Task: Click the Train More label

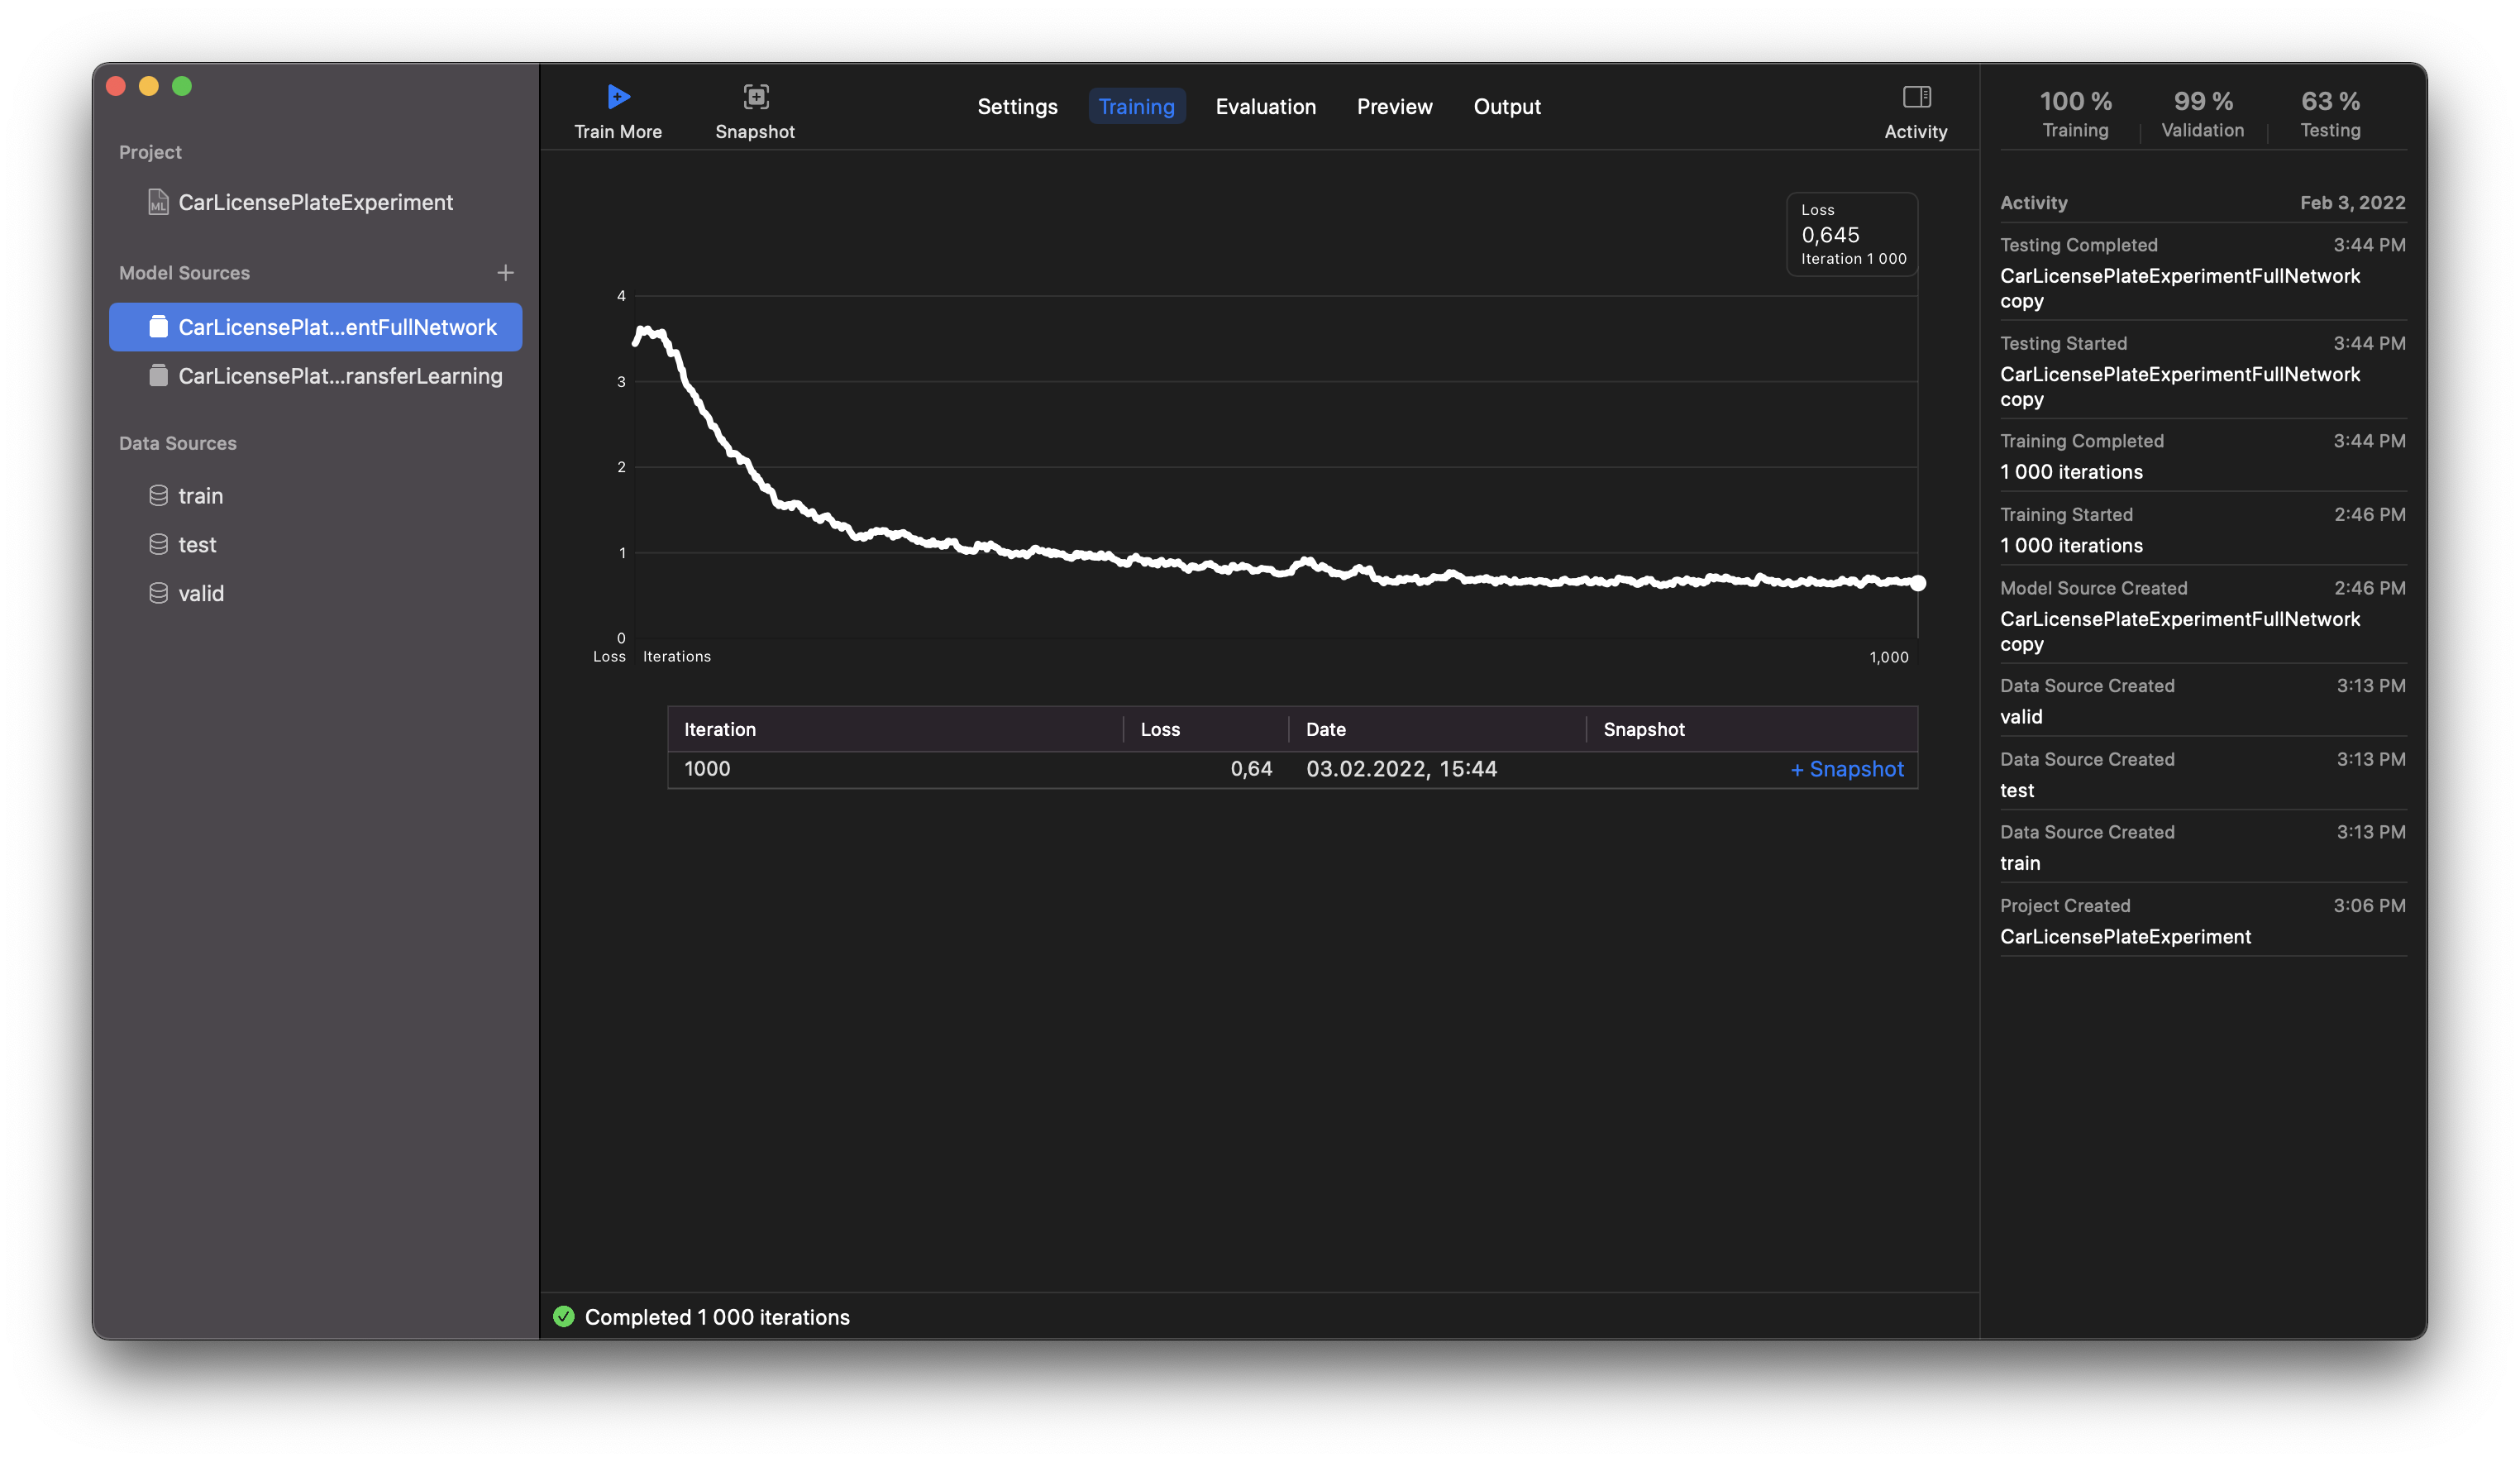Action: (x=618, y=132)
